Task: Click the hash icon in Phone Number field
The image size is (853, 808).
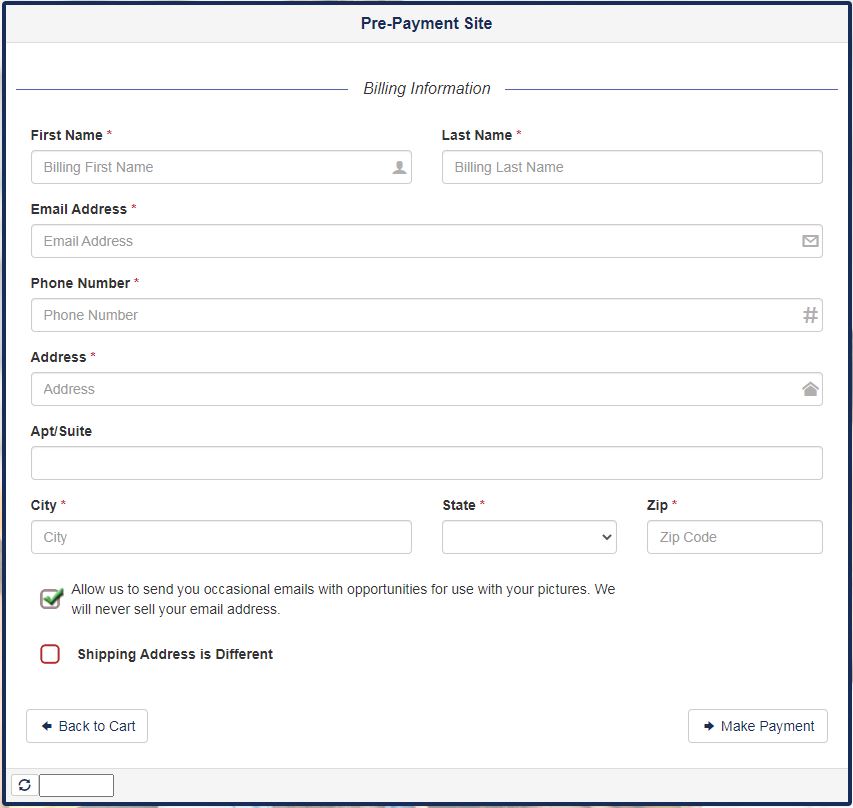Action: tap(810, 315)
